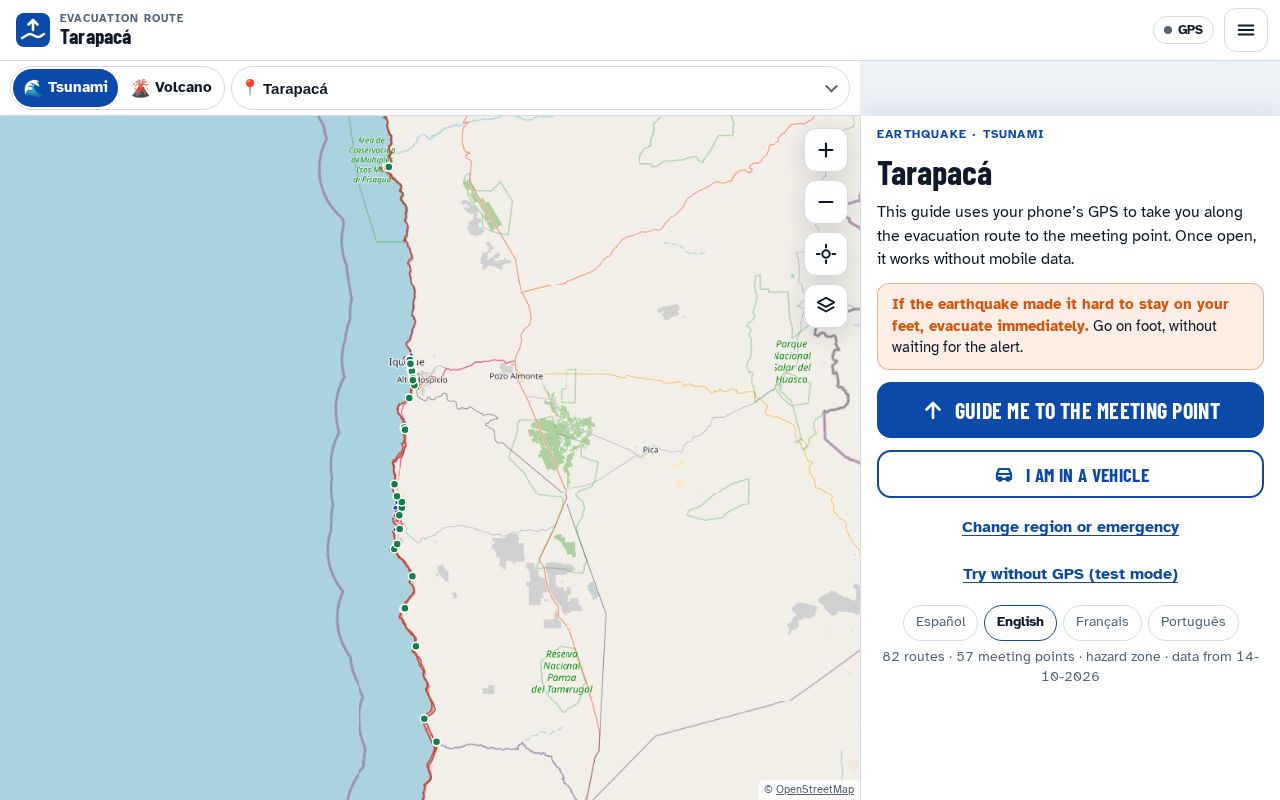Click the Alto Hospicio map label
1280x800 pixels.
coord(422,380)
